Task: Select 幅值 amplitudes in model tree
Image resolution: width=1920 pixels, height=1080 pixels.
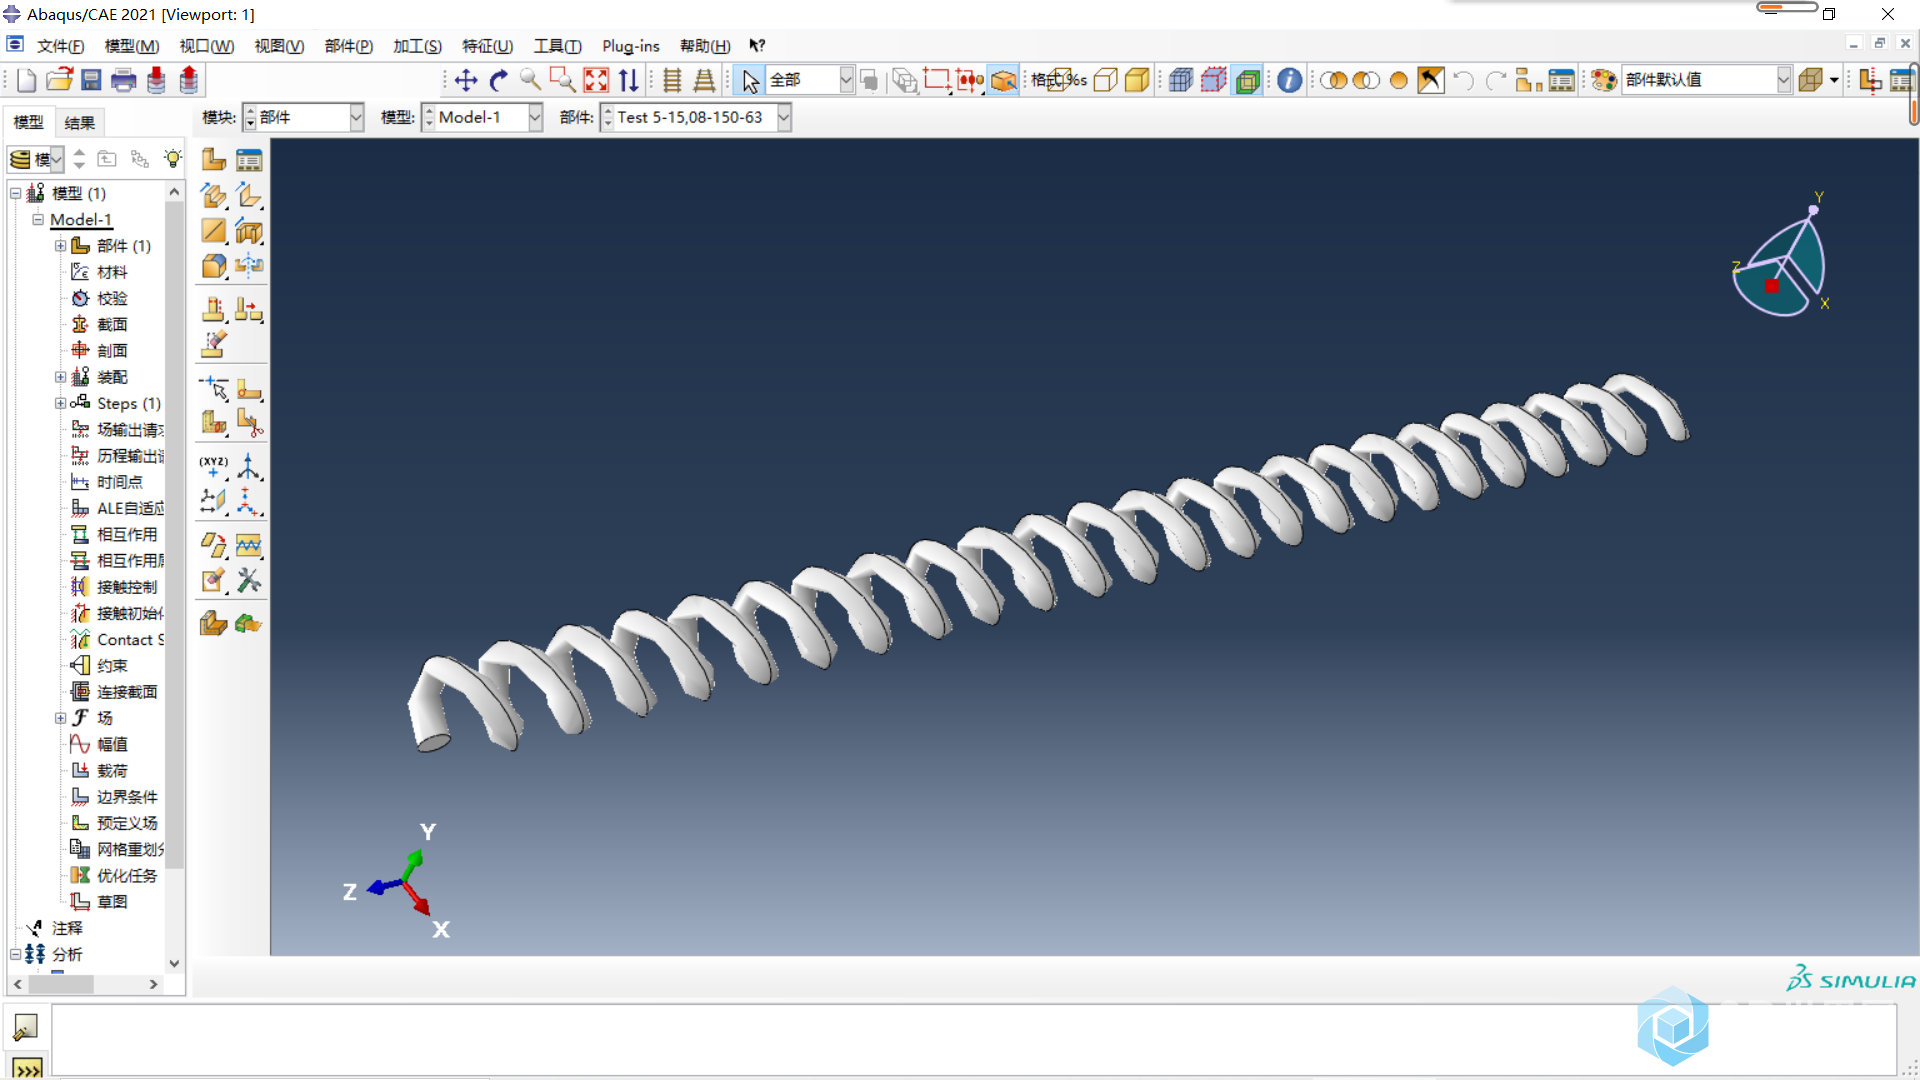Action: click(x=112, y=744)
